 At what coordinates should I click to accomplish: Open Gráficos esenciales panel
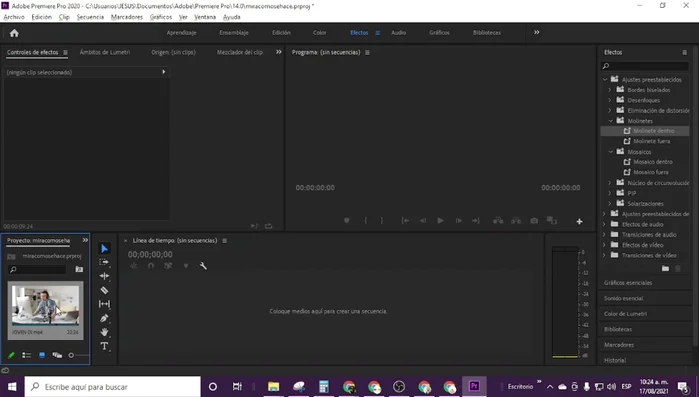pos(628,283)
